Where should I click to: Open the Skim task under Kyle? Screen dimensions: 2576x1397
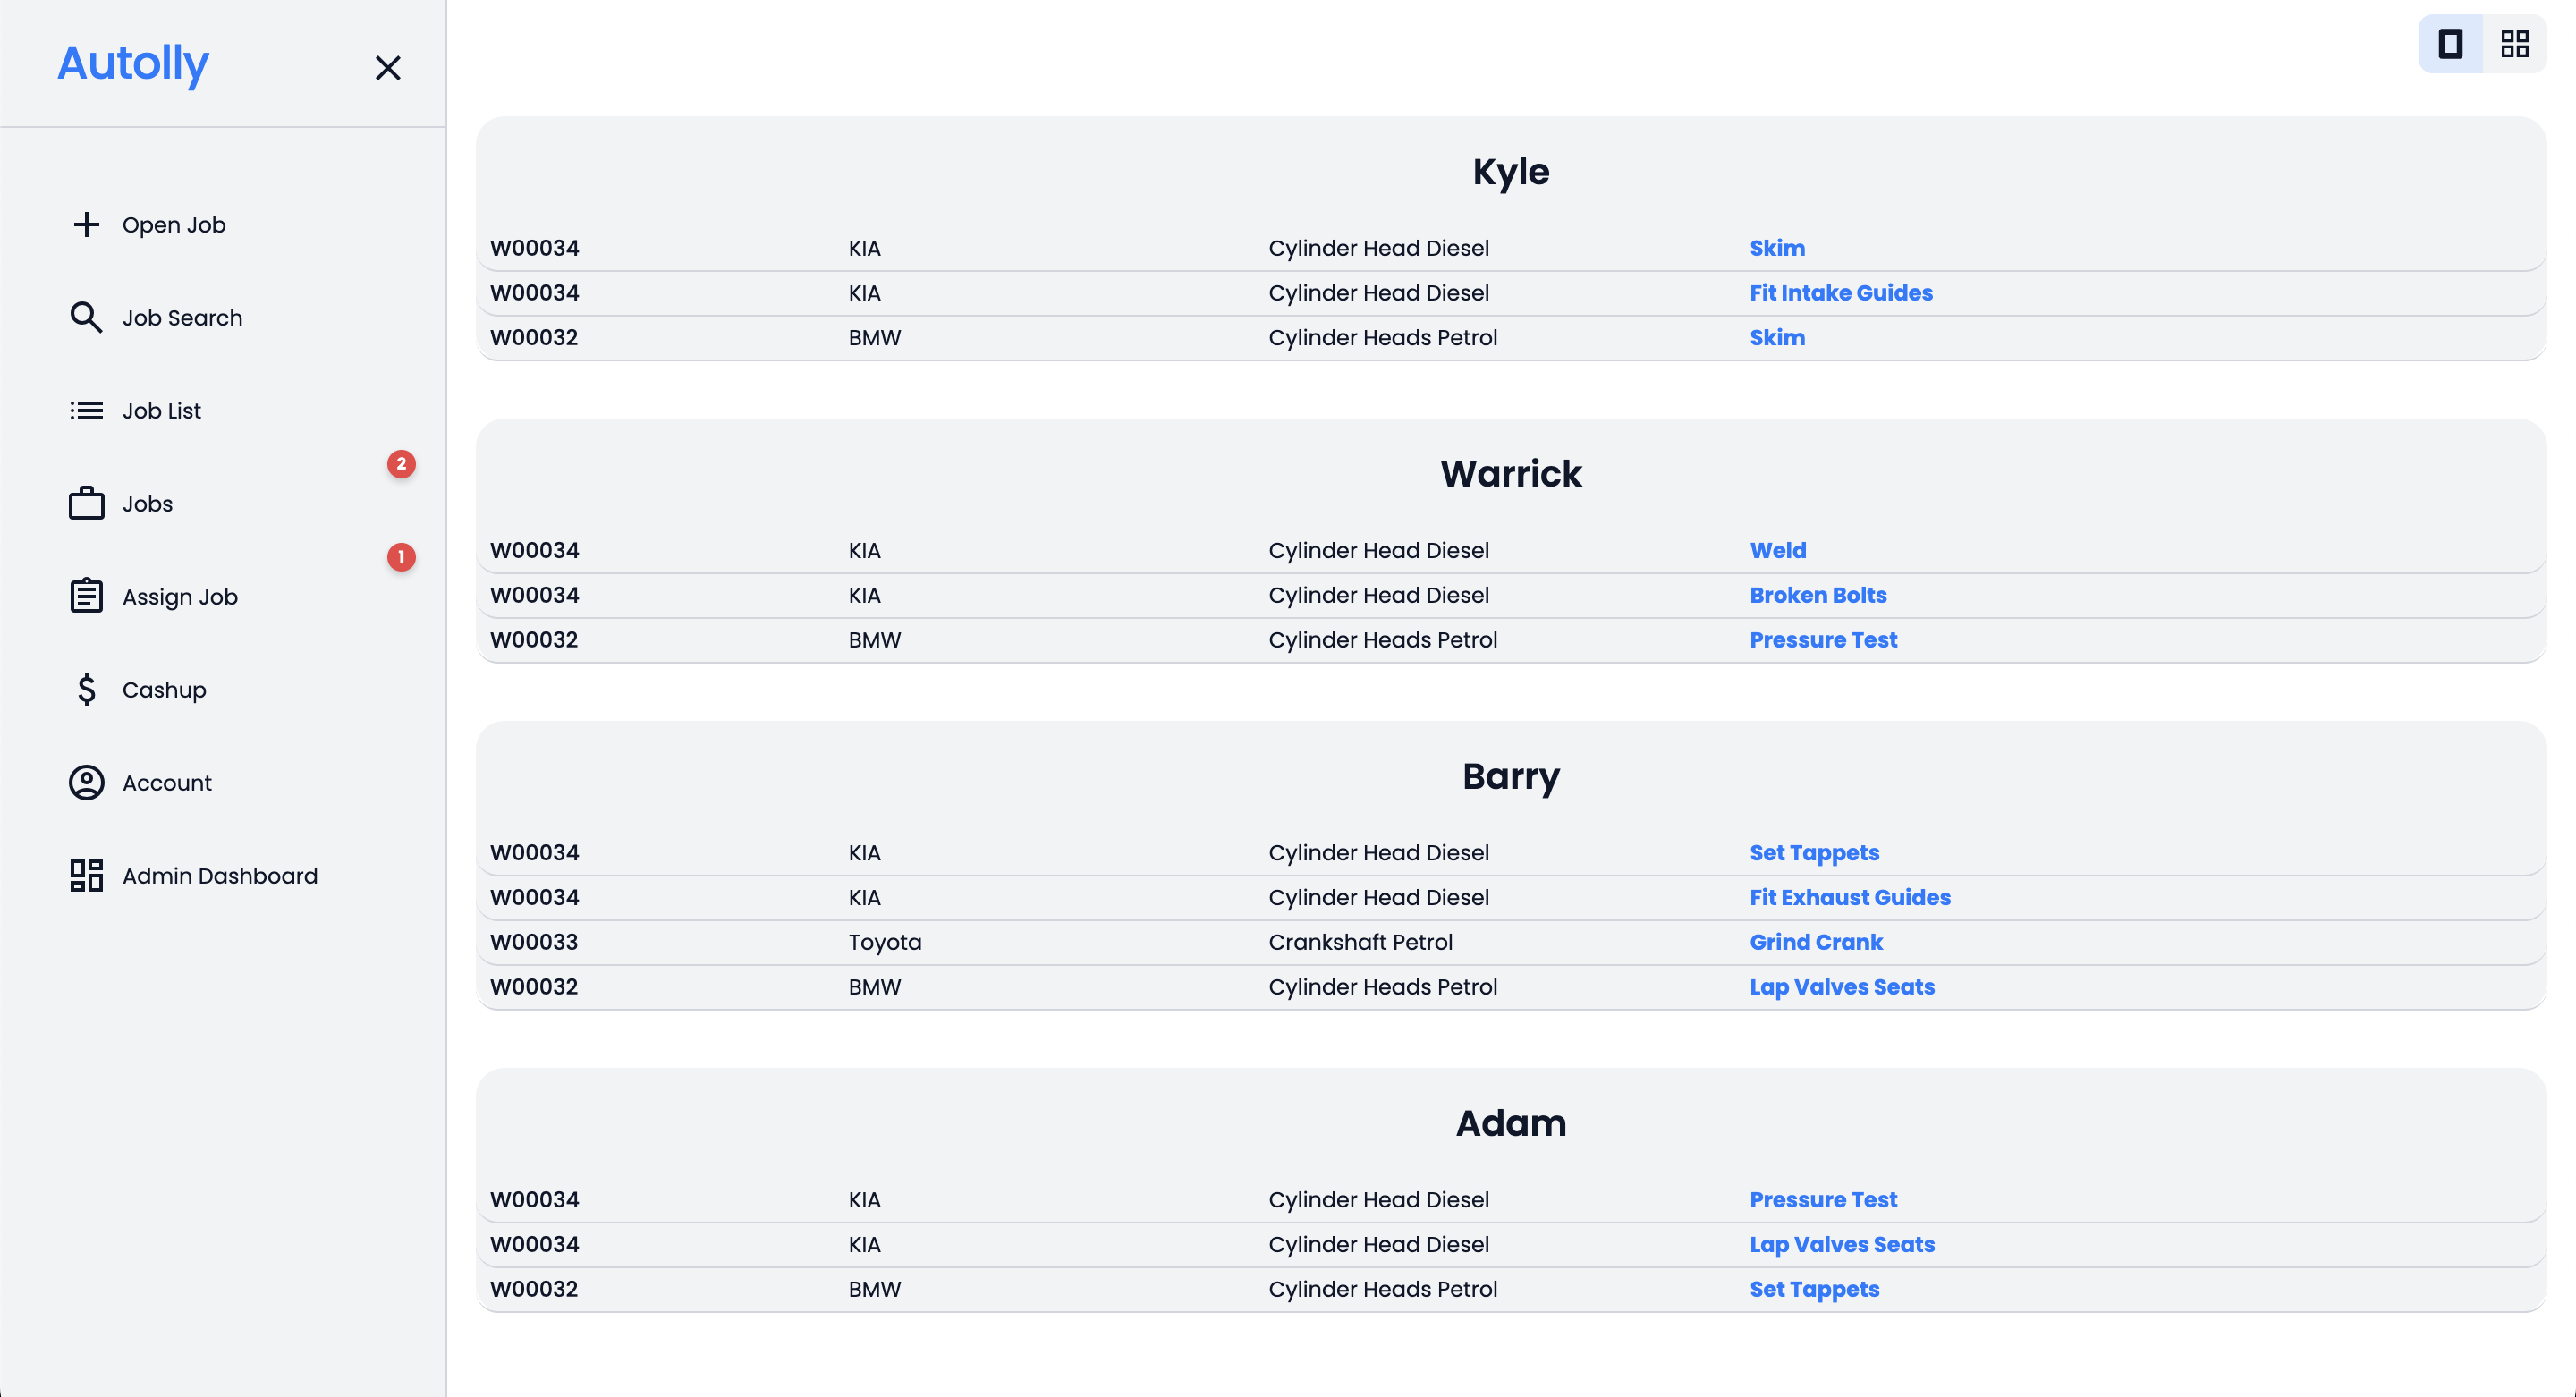click(1776, 247)
